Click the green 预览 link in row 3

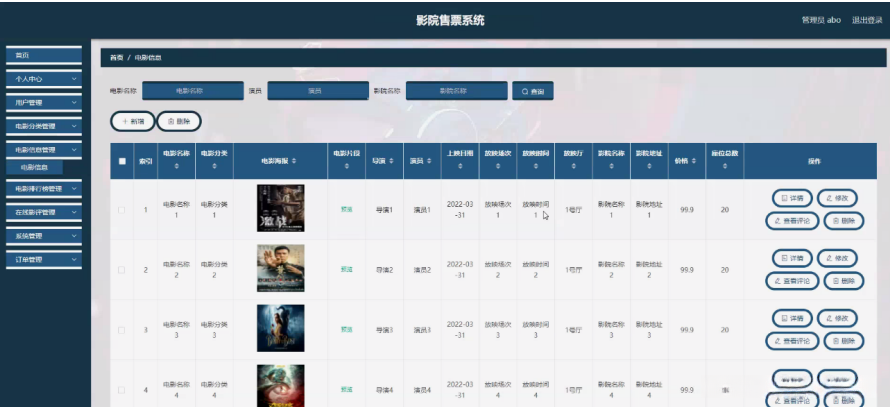coord(347,329)
